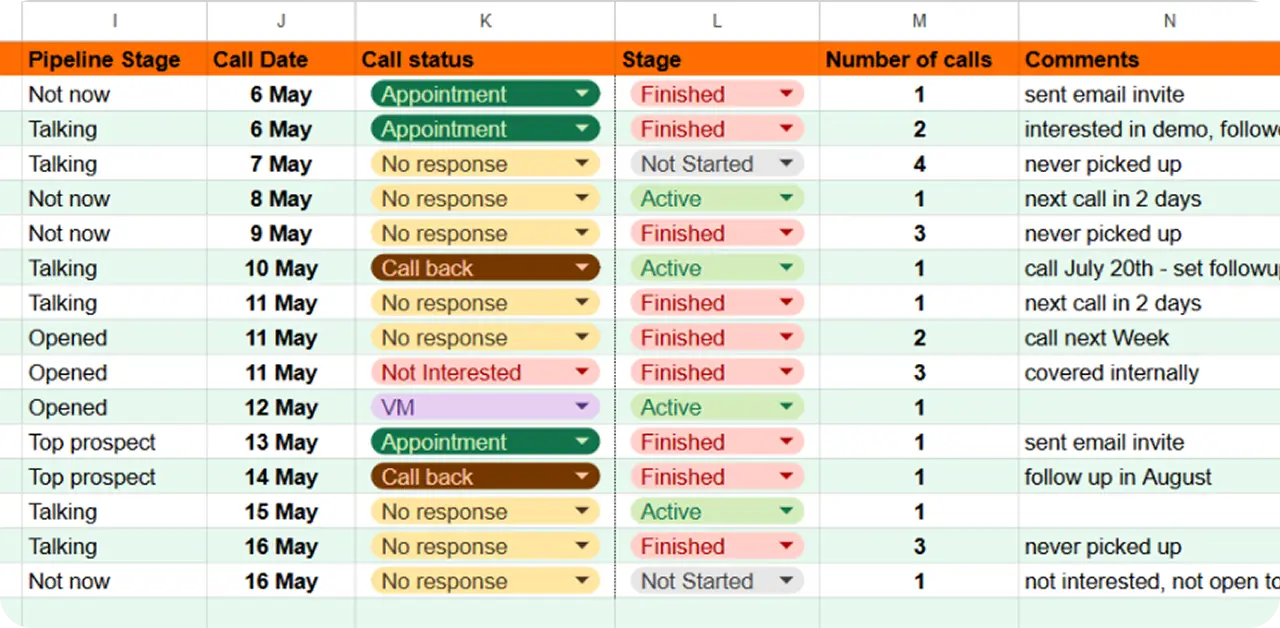This screenshot has width=1280, height=628.
Task: Open Stage dropdown in the 15 May row
Action: point(786,512)
